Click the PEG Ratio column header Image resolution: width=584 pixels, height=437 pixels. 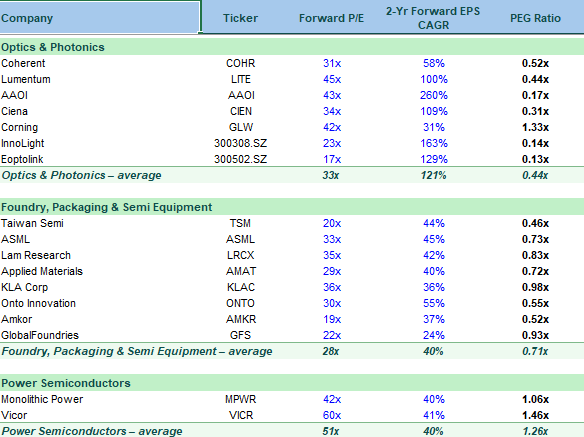click(535, 18)
